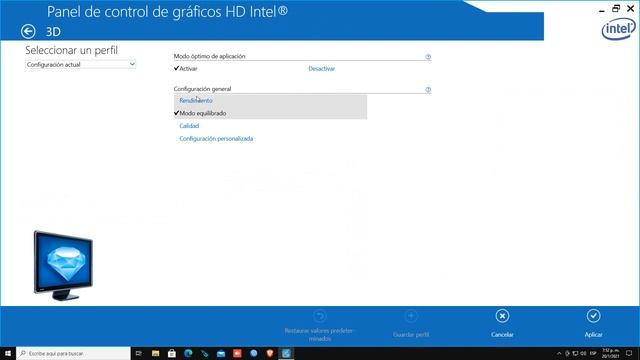Click the Modo óptimo de aplicación label
Image resolution: width=640 pixels, height=360 pixels.
[209, 56]
